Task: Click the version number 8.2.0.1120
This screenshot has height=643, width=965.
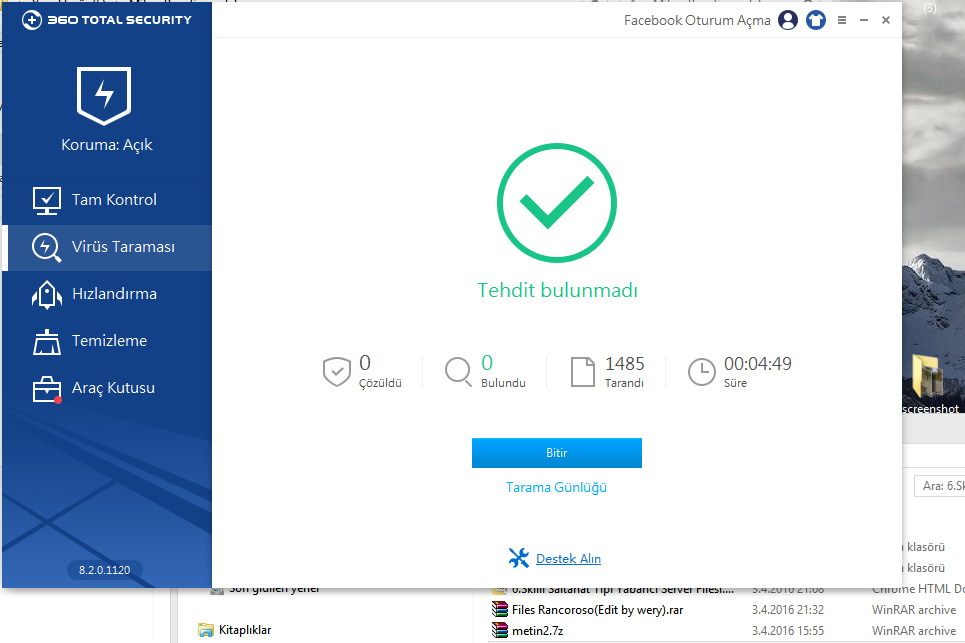Action: click(x=105, y=570)
